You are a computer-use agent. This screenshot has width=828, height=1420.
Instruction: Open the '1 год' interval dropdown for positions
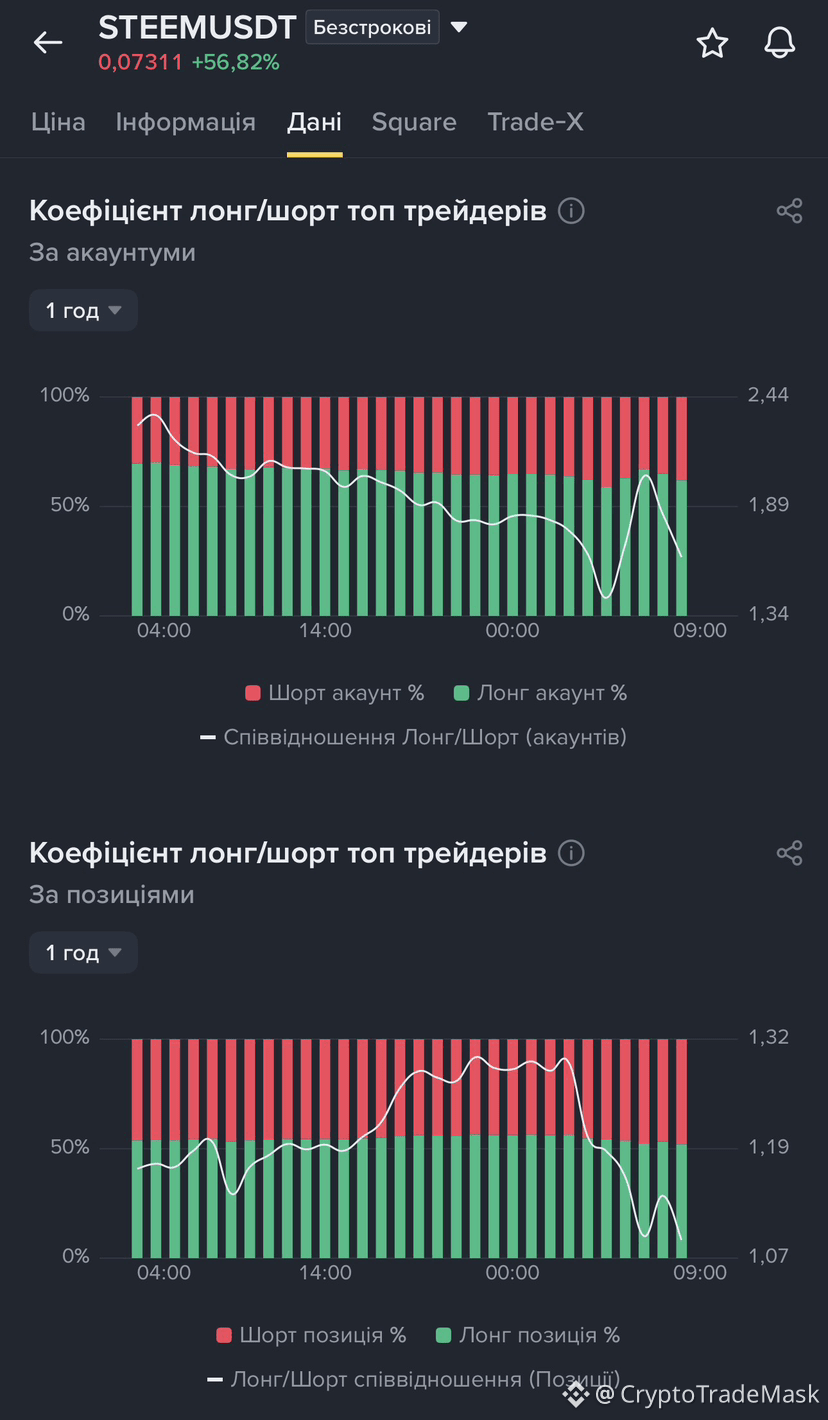coord(83,953)
